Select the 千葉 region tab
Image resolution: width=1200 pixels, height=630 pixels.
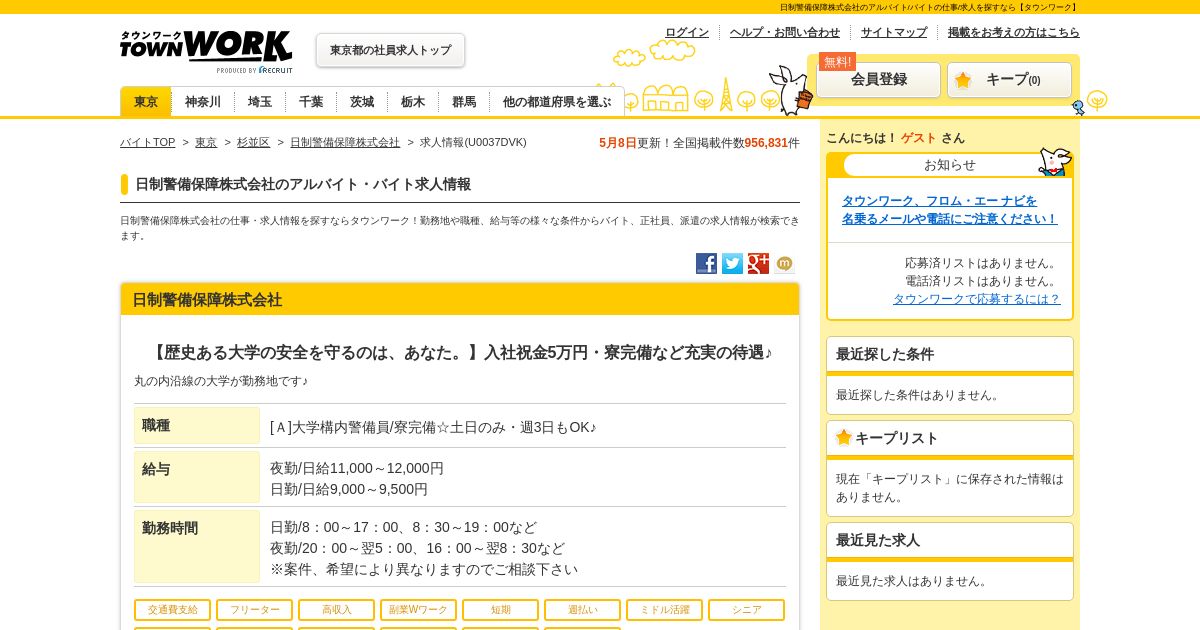coord(311,102)
